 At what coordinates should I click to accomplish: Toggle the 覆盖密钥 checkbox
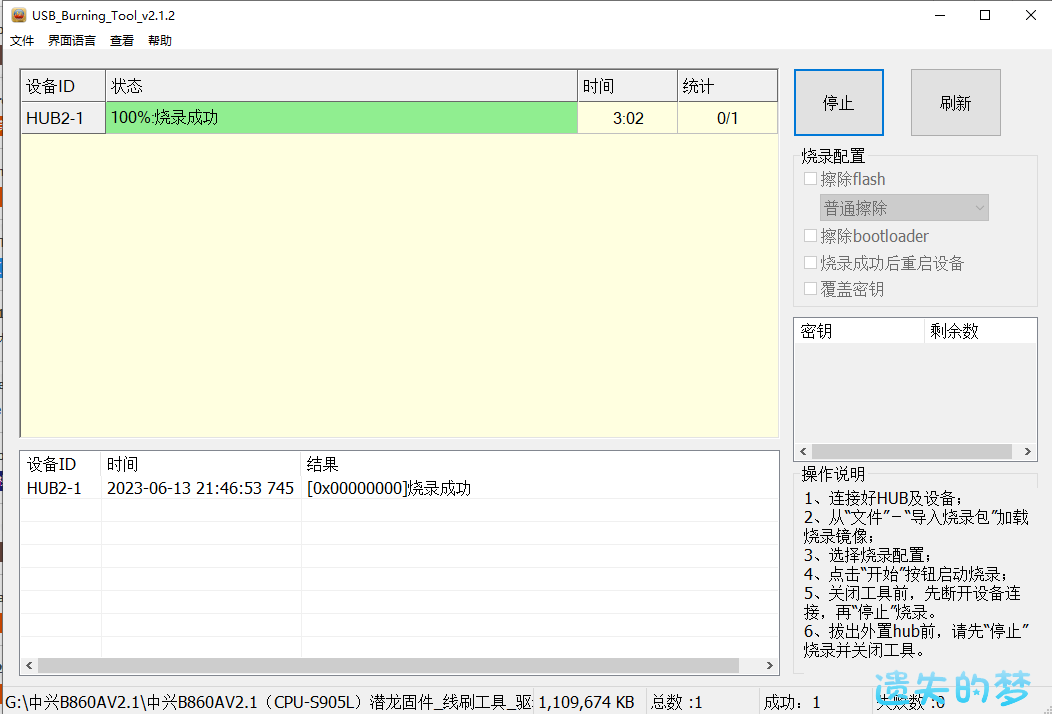(810, 289)
